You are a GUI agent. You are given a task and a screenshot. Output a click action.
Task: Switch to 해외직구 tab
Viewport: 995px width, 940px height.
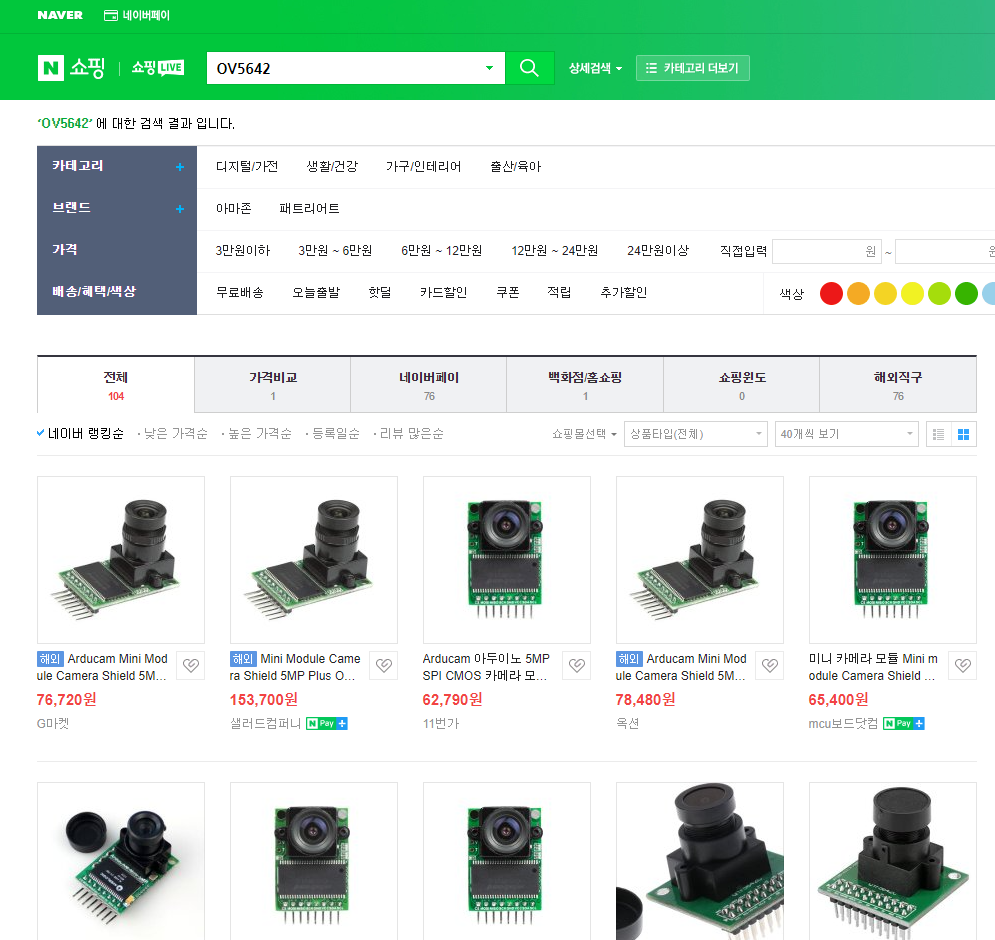pyautogui.click(x=898, y=385)
